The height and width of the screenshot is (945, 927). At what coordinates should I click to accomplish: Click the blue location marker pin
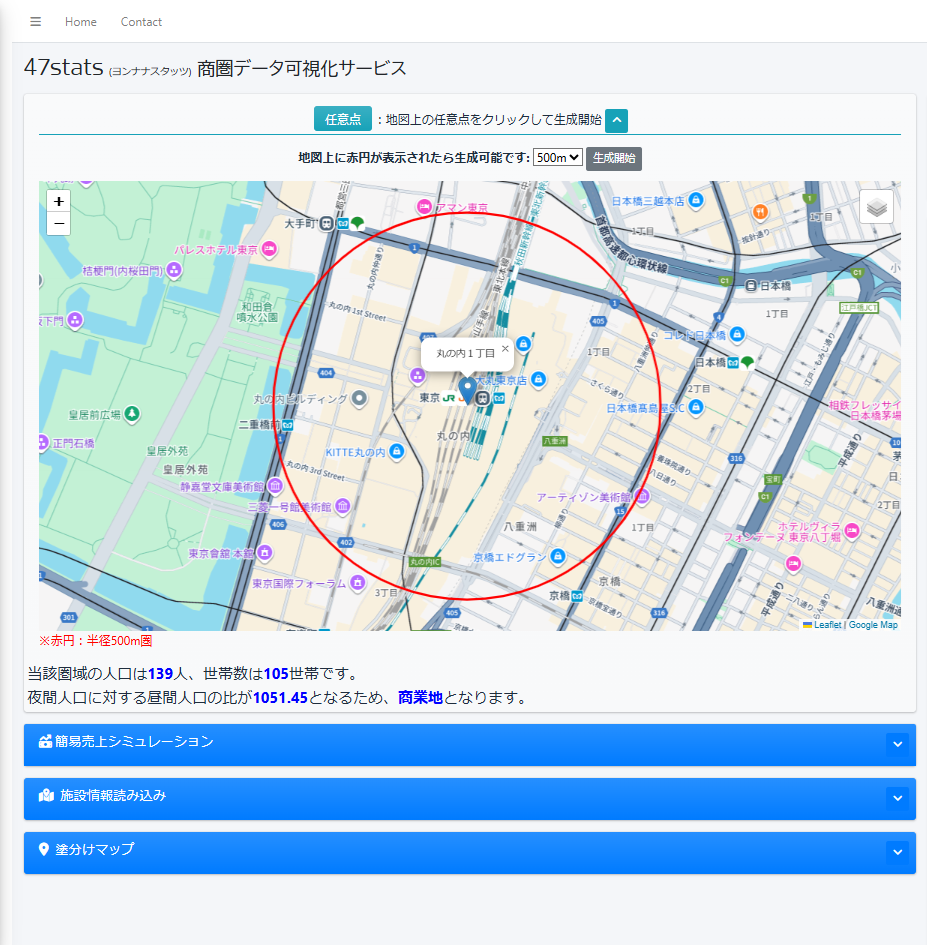(x=467, y=391)
